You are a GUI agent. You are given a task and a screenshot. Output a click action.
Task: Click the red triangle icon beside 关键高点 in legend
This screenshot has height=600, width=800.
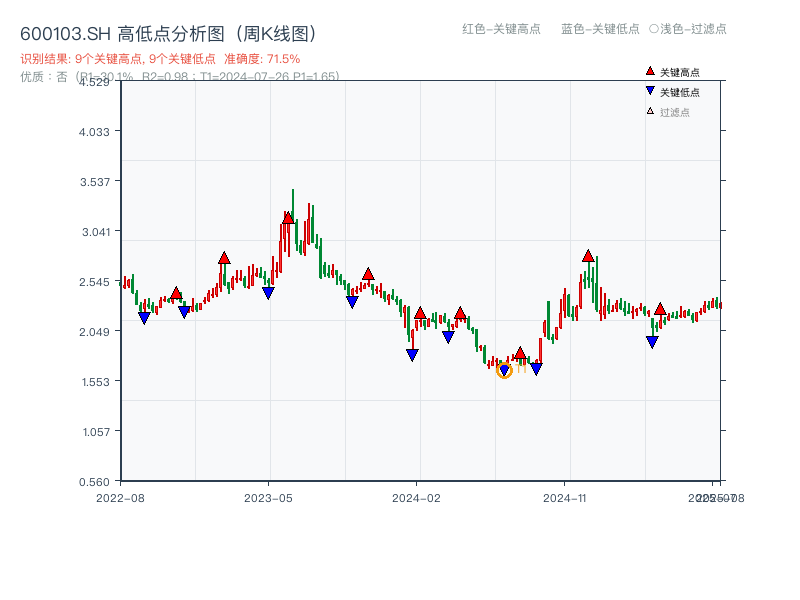coord(648,70)
